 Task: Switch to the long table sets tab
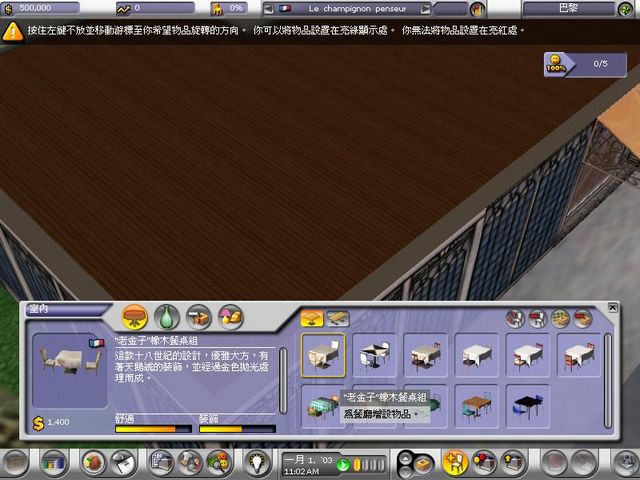pos(338,318)
